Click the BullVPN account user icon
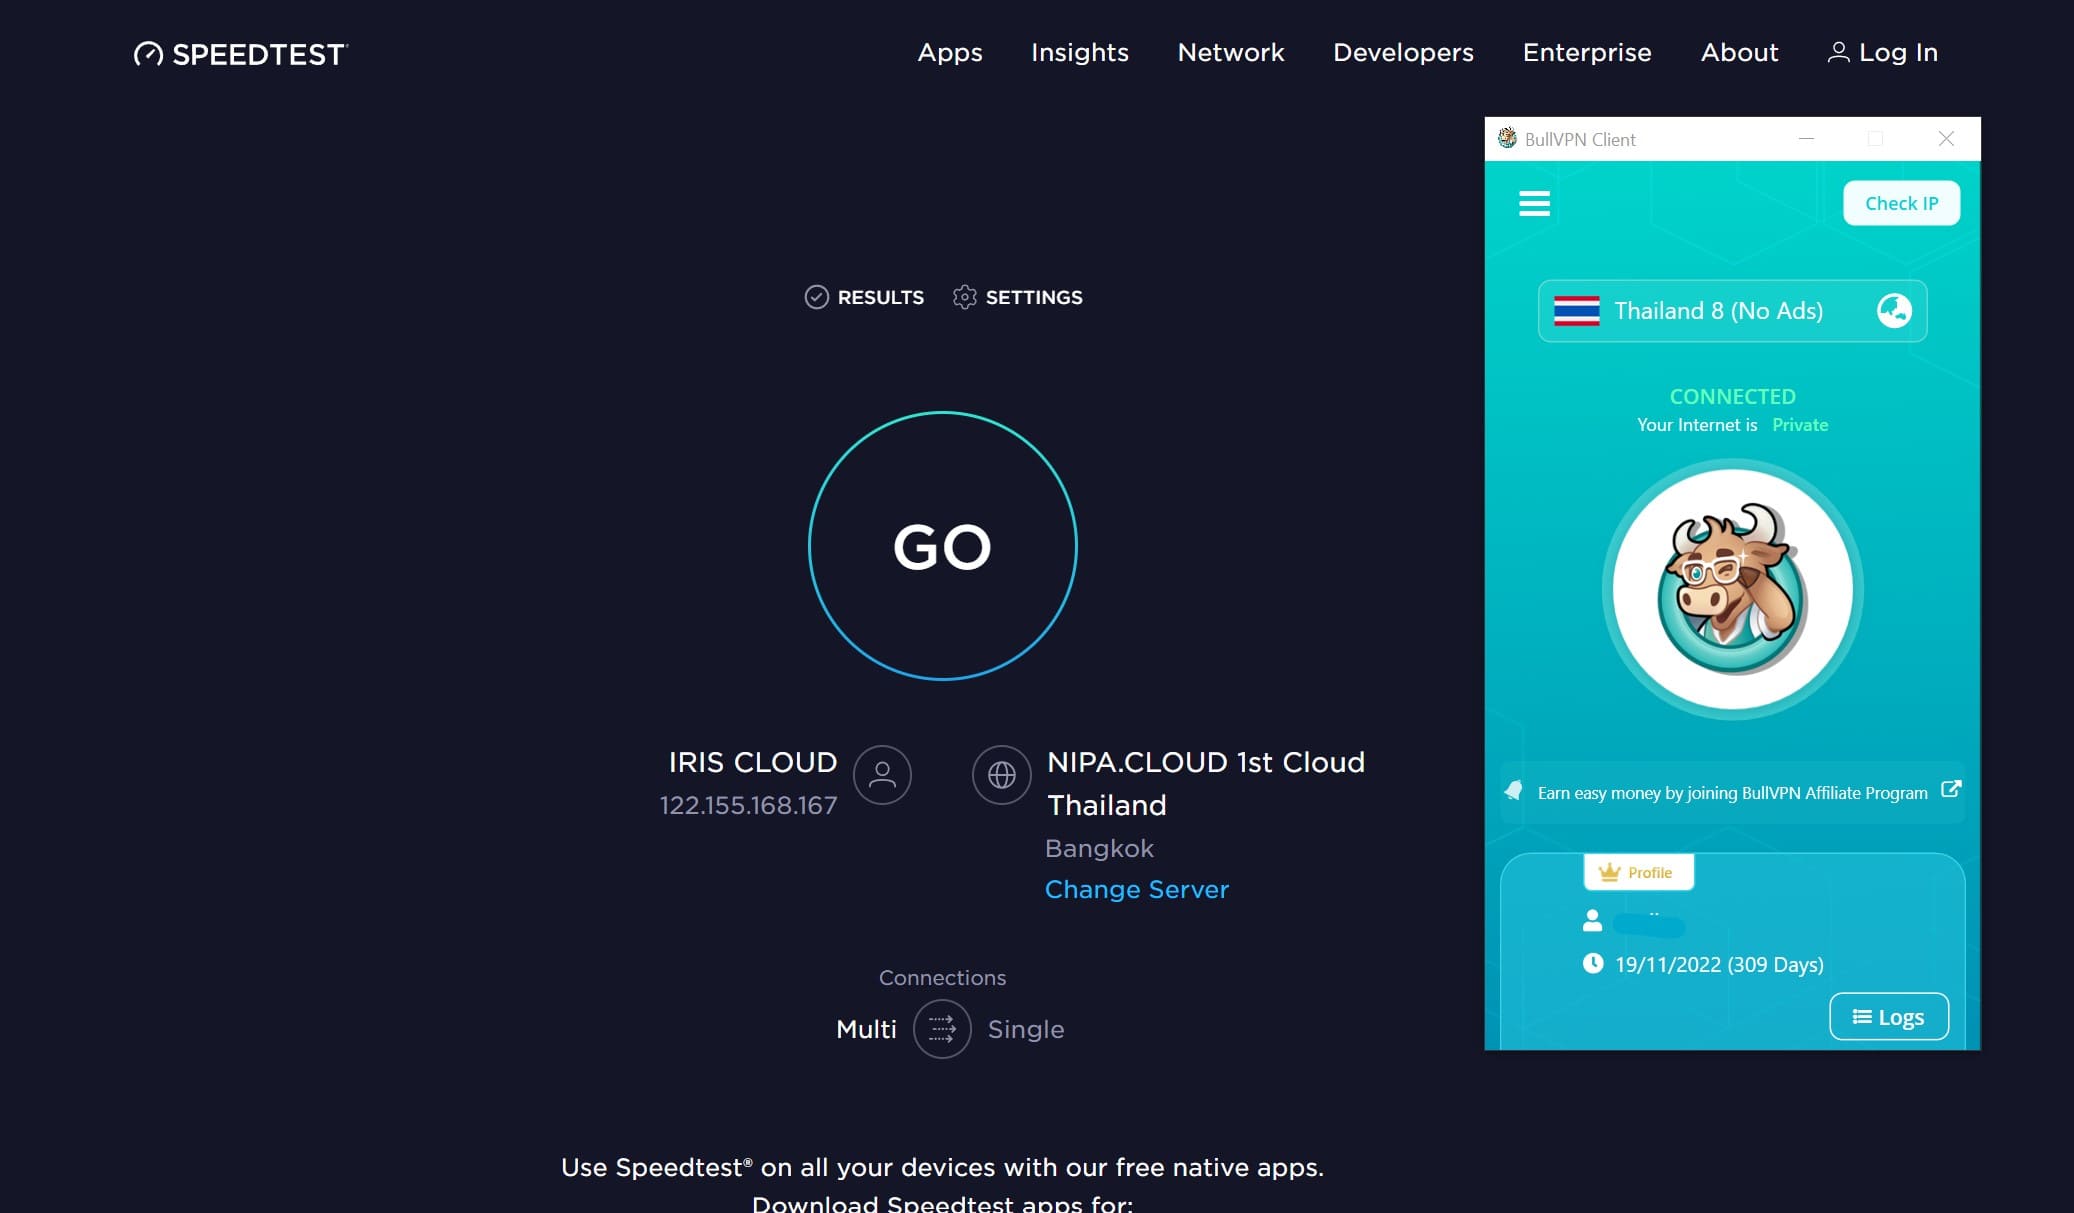The height and width of the screenshot is (1213, 2074). pyautogui.click(x=1592, y=920)
